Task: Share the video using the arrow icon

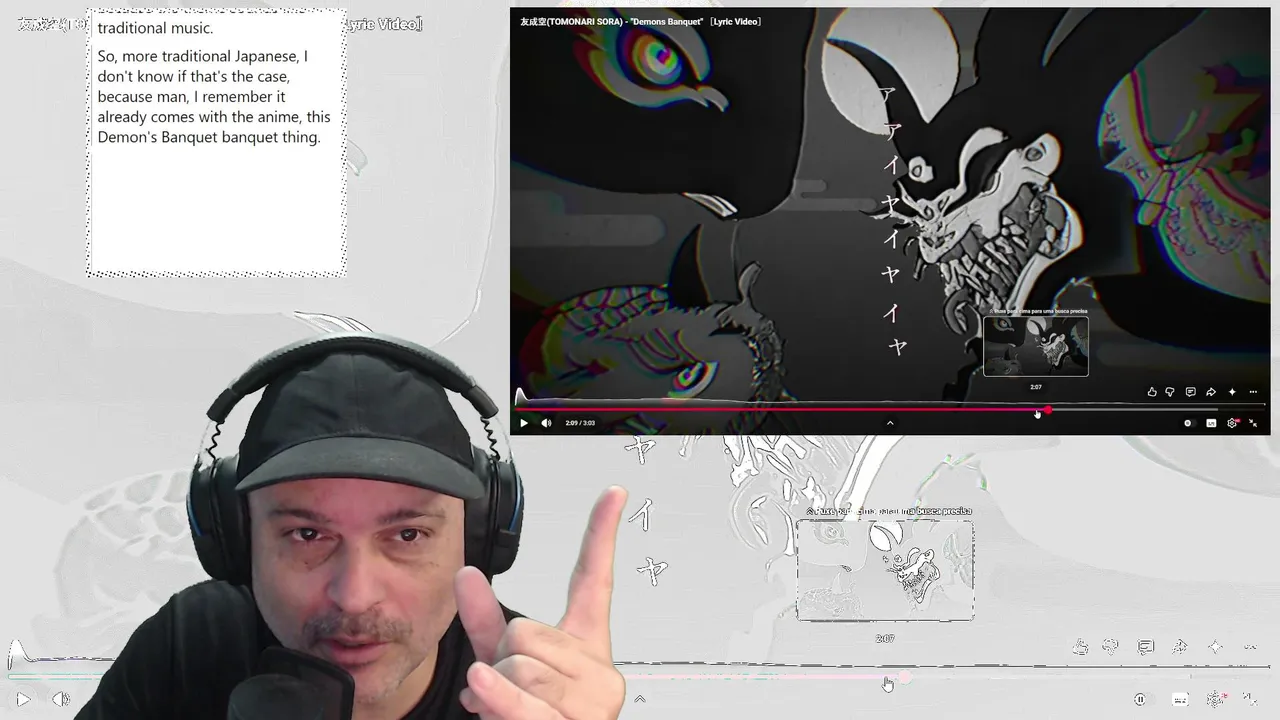Action: (1211, 392)
